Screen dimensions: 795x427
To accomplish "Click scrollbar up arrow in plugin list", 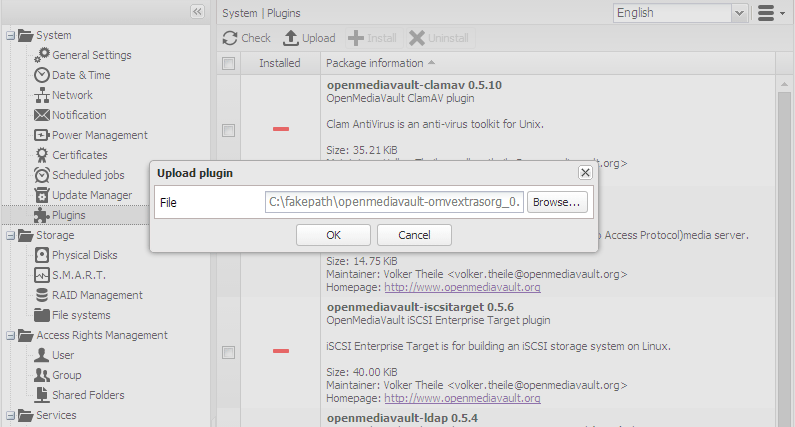I will click(784, 84).
